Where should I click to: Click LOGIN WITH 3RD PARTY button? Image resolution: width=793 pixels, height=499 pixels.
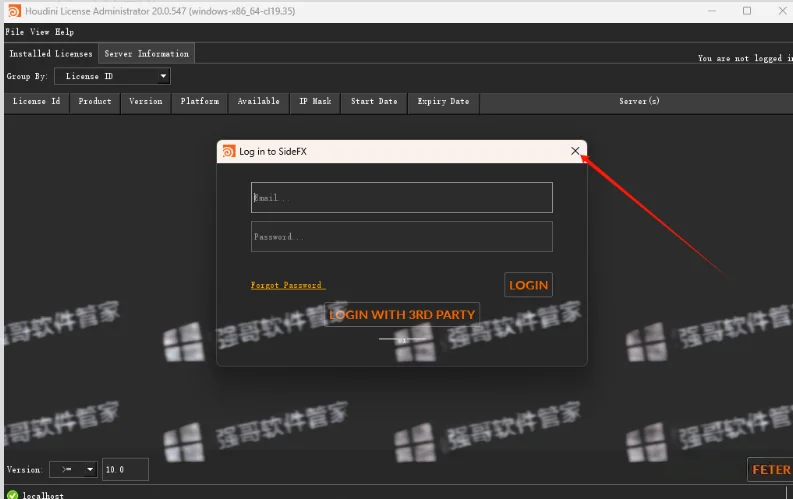[402, 314]
